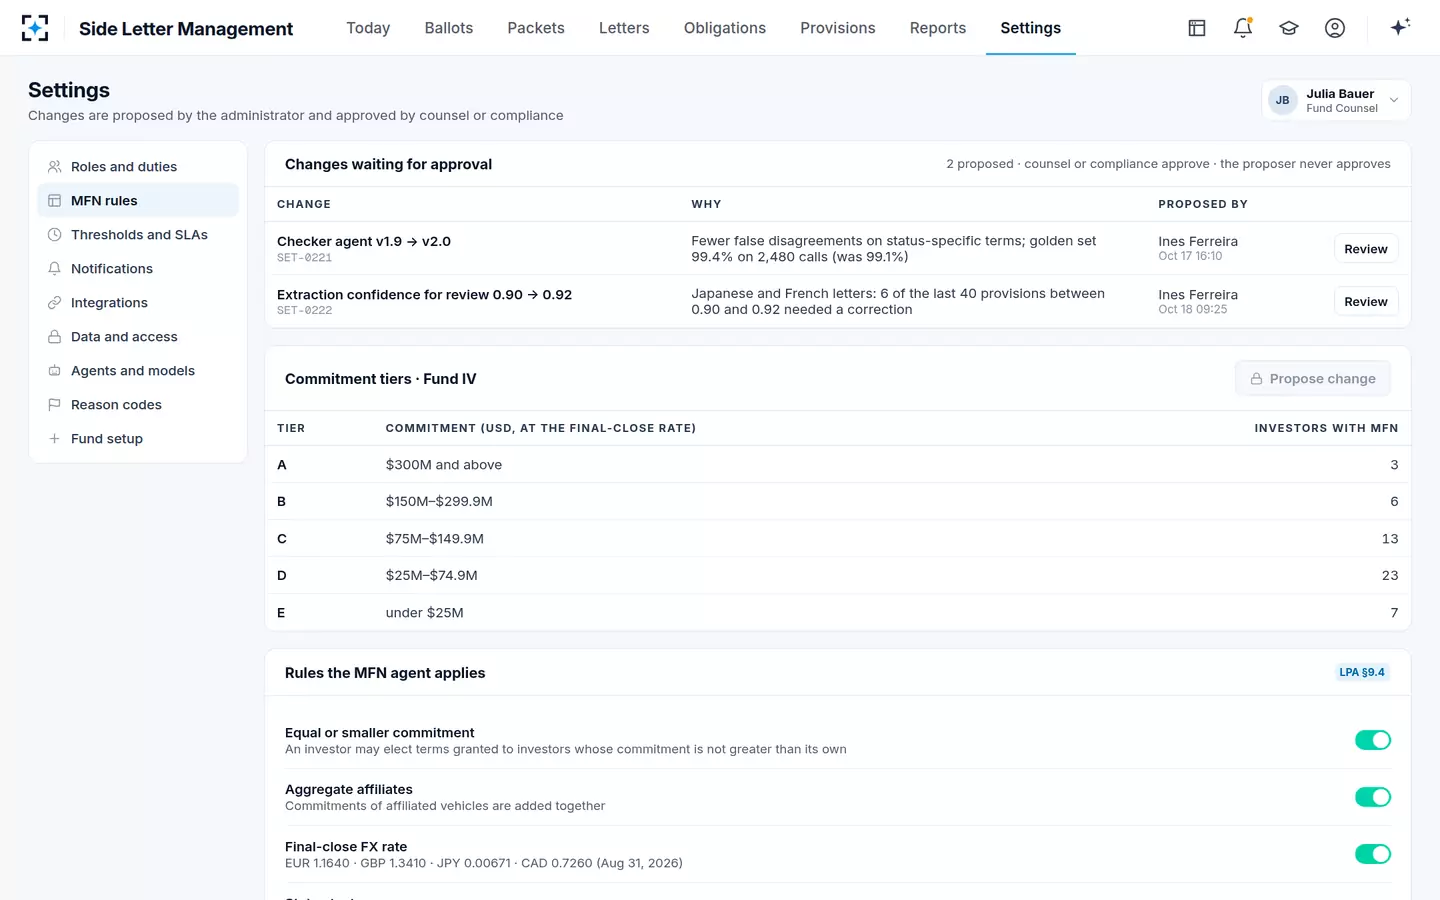1440x900 pixels.
Task: Click the Changes waiting for approval heading
Action: (388, 164)
